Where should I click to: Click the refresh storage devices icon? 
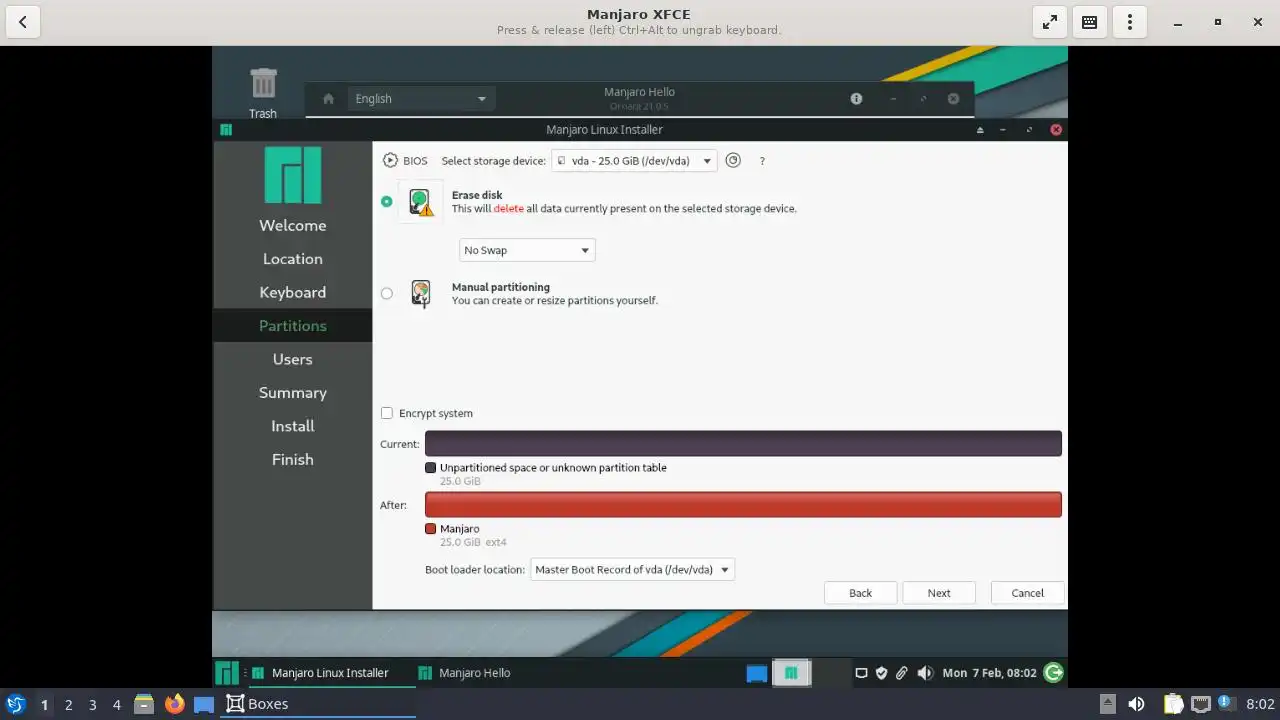(x=733, y=160)
